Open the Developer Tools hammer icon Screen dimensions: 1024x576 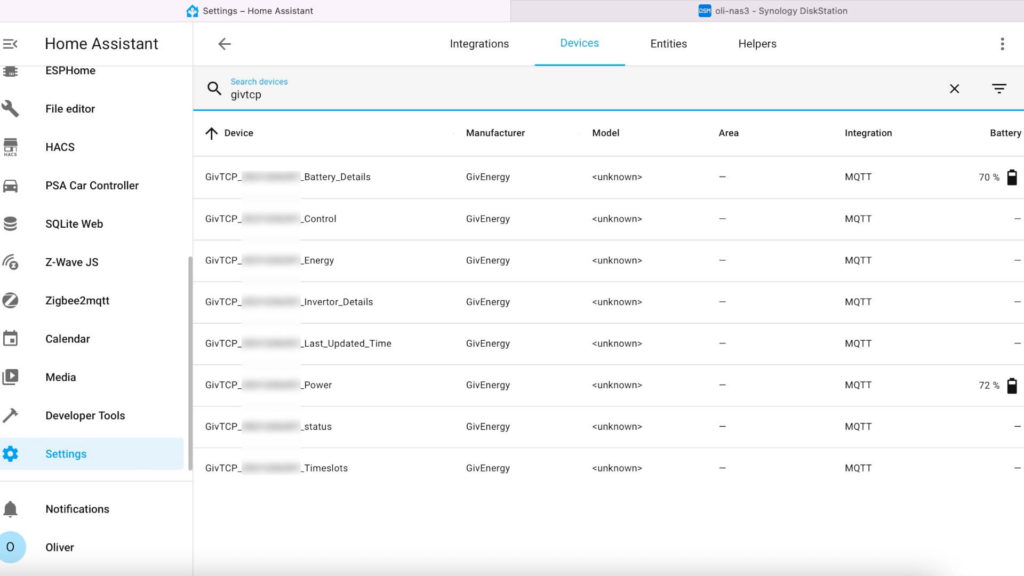tap(10, 415)
